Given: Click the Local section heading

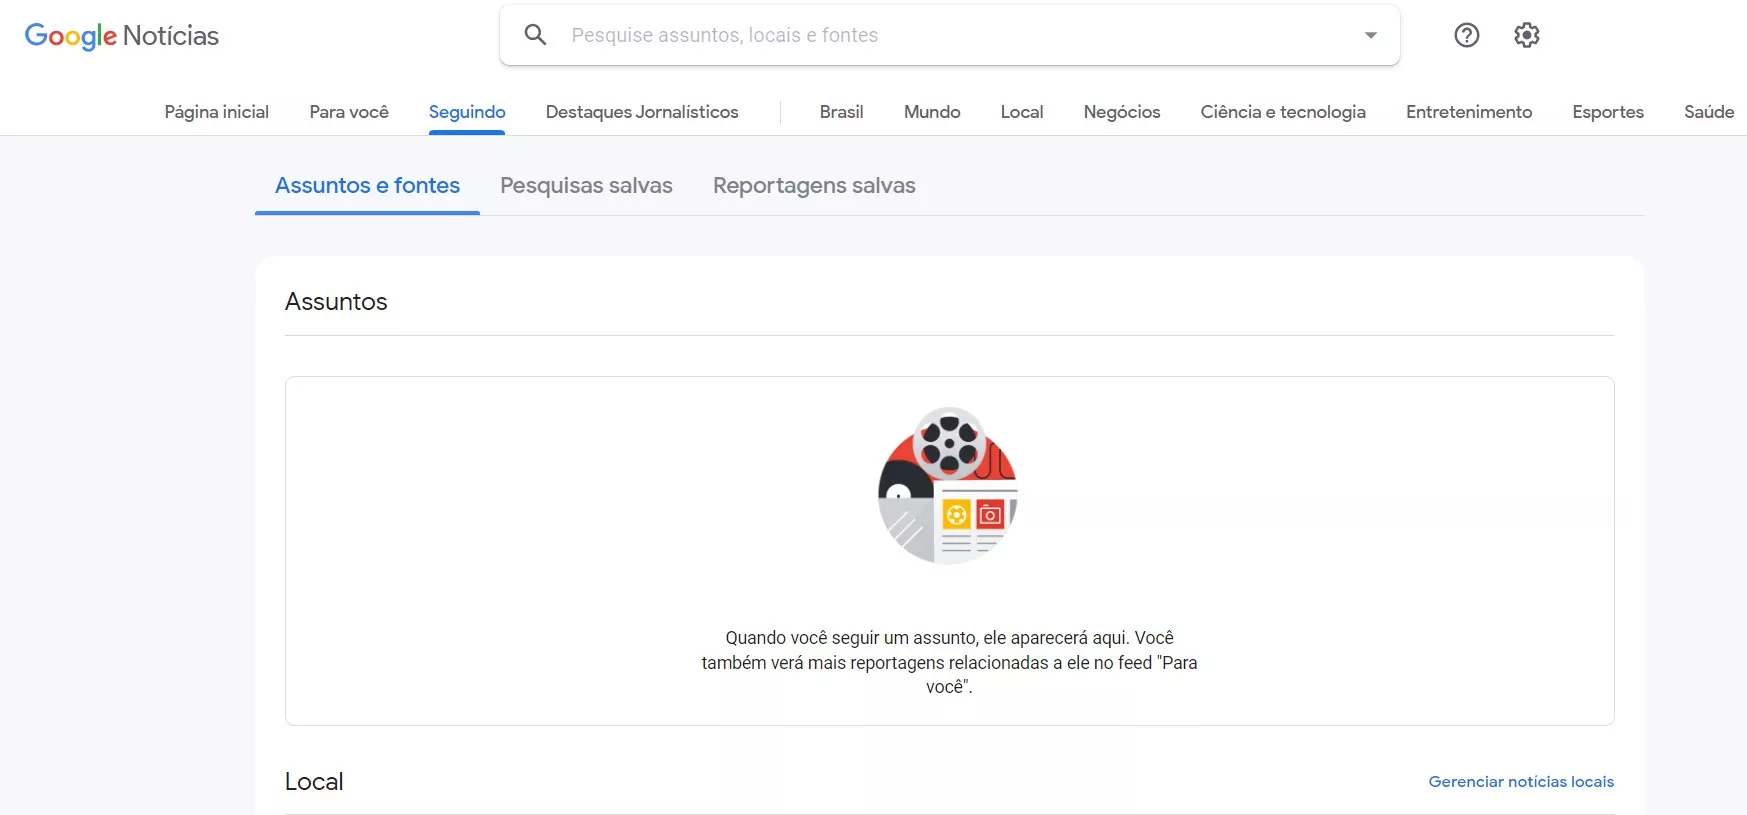Looking at the screenshot, I should point(314,782).
